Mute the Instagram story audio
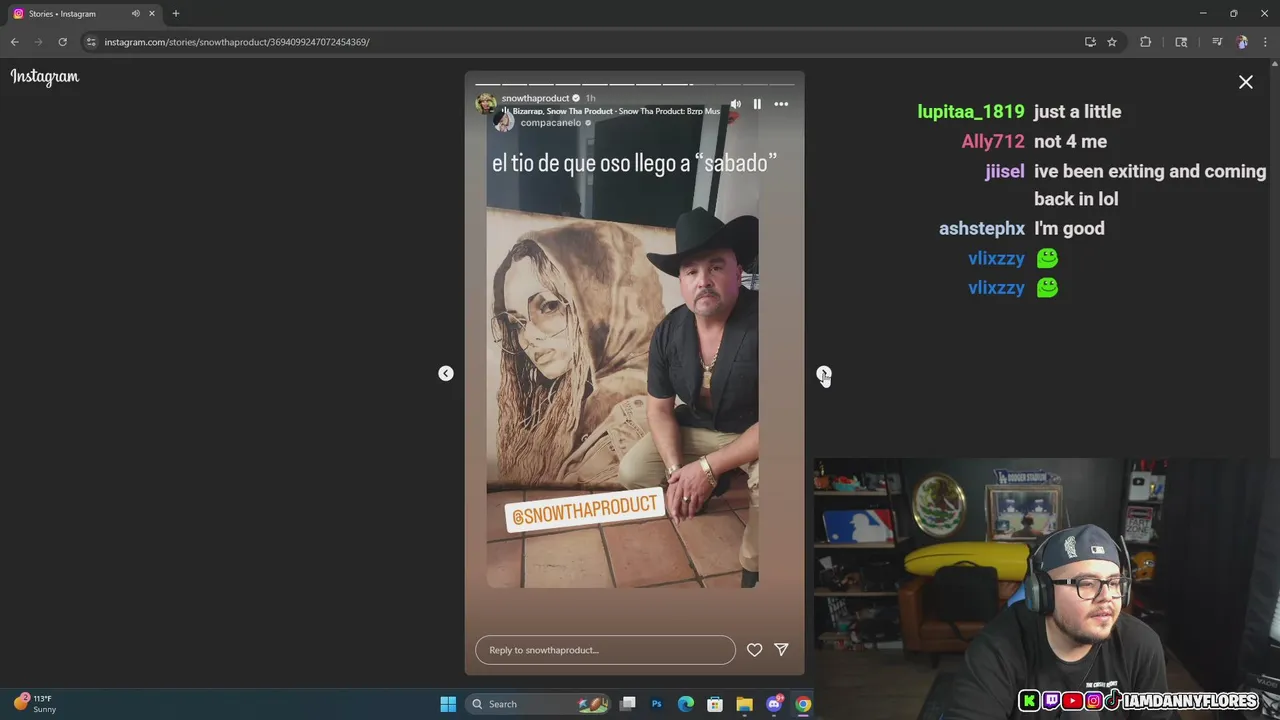Viewport: 1280px width, 720px height. tap(736, 104)
